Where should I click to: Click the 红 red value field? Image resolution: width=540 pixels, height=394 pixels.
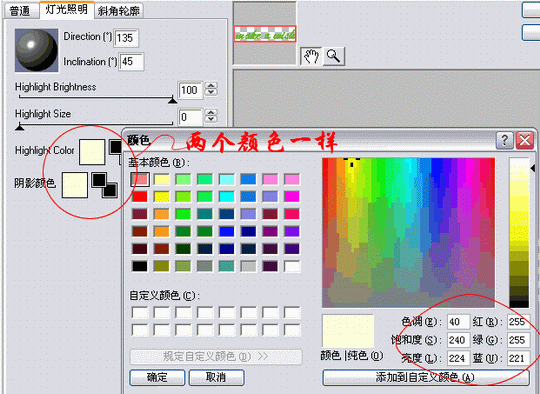[x=518, y=322]
